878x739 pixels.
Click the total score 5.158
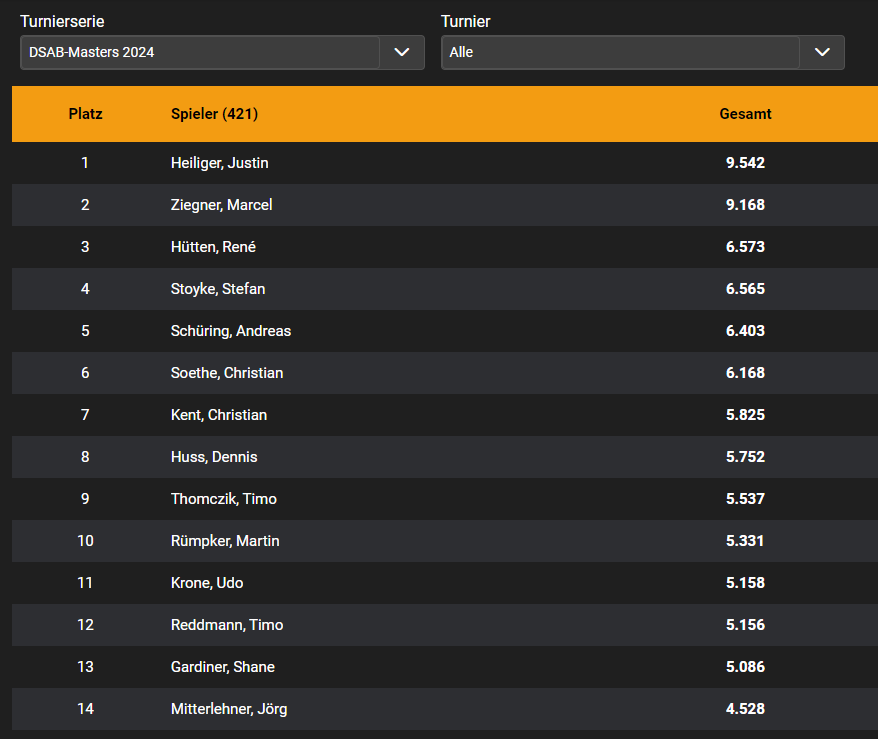(745, 583)
